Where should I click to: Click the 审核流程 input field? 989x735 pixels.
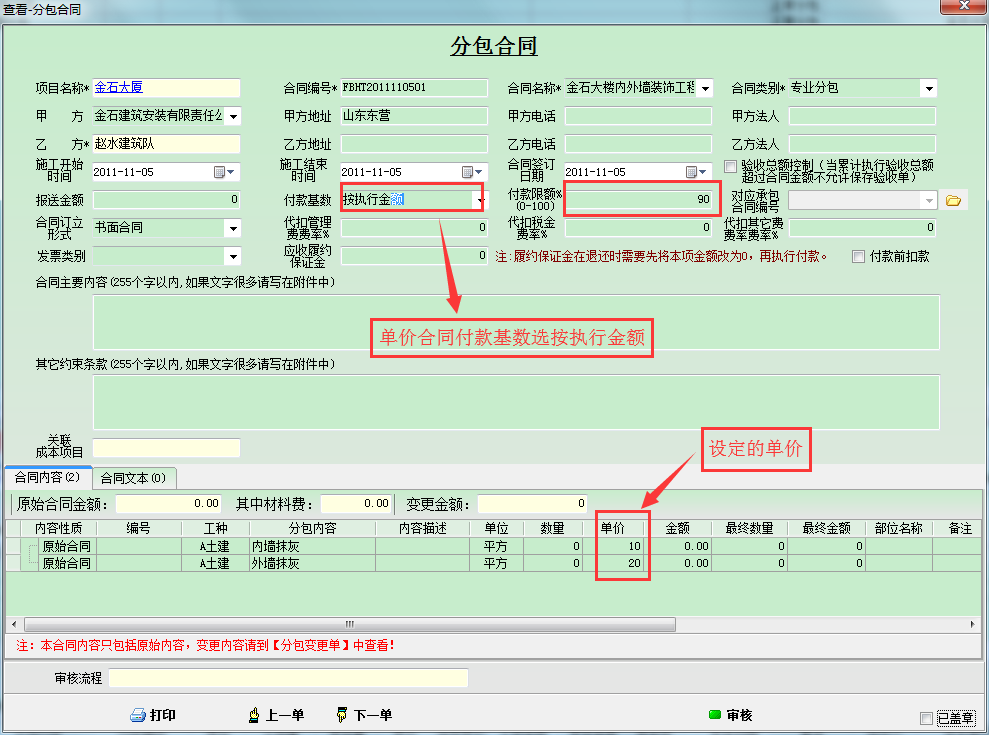click(288, 678)
